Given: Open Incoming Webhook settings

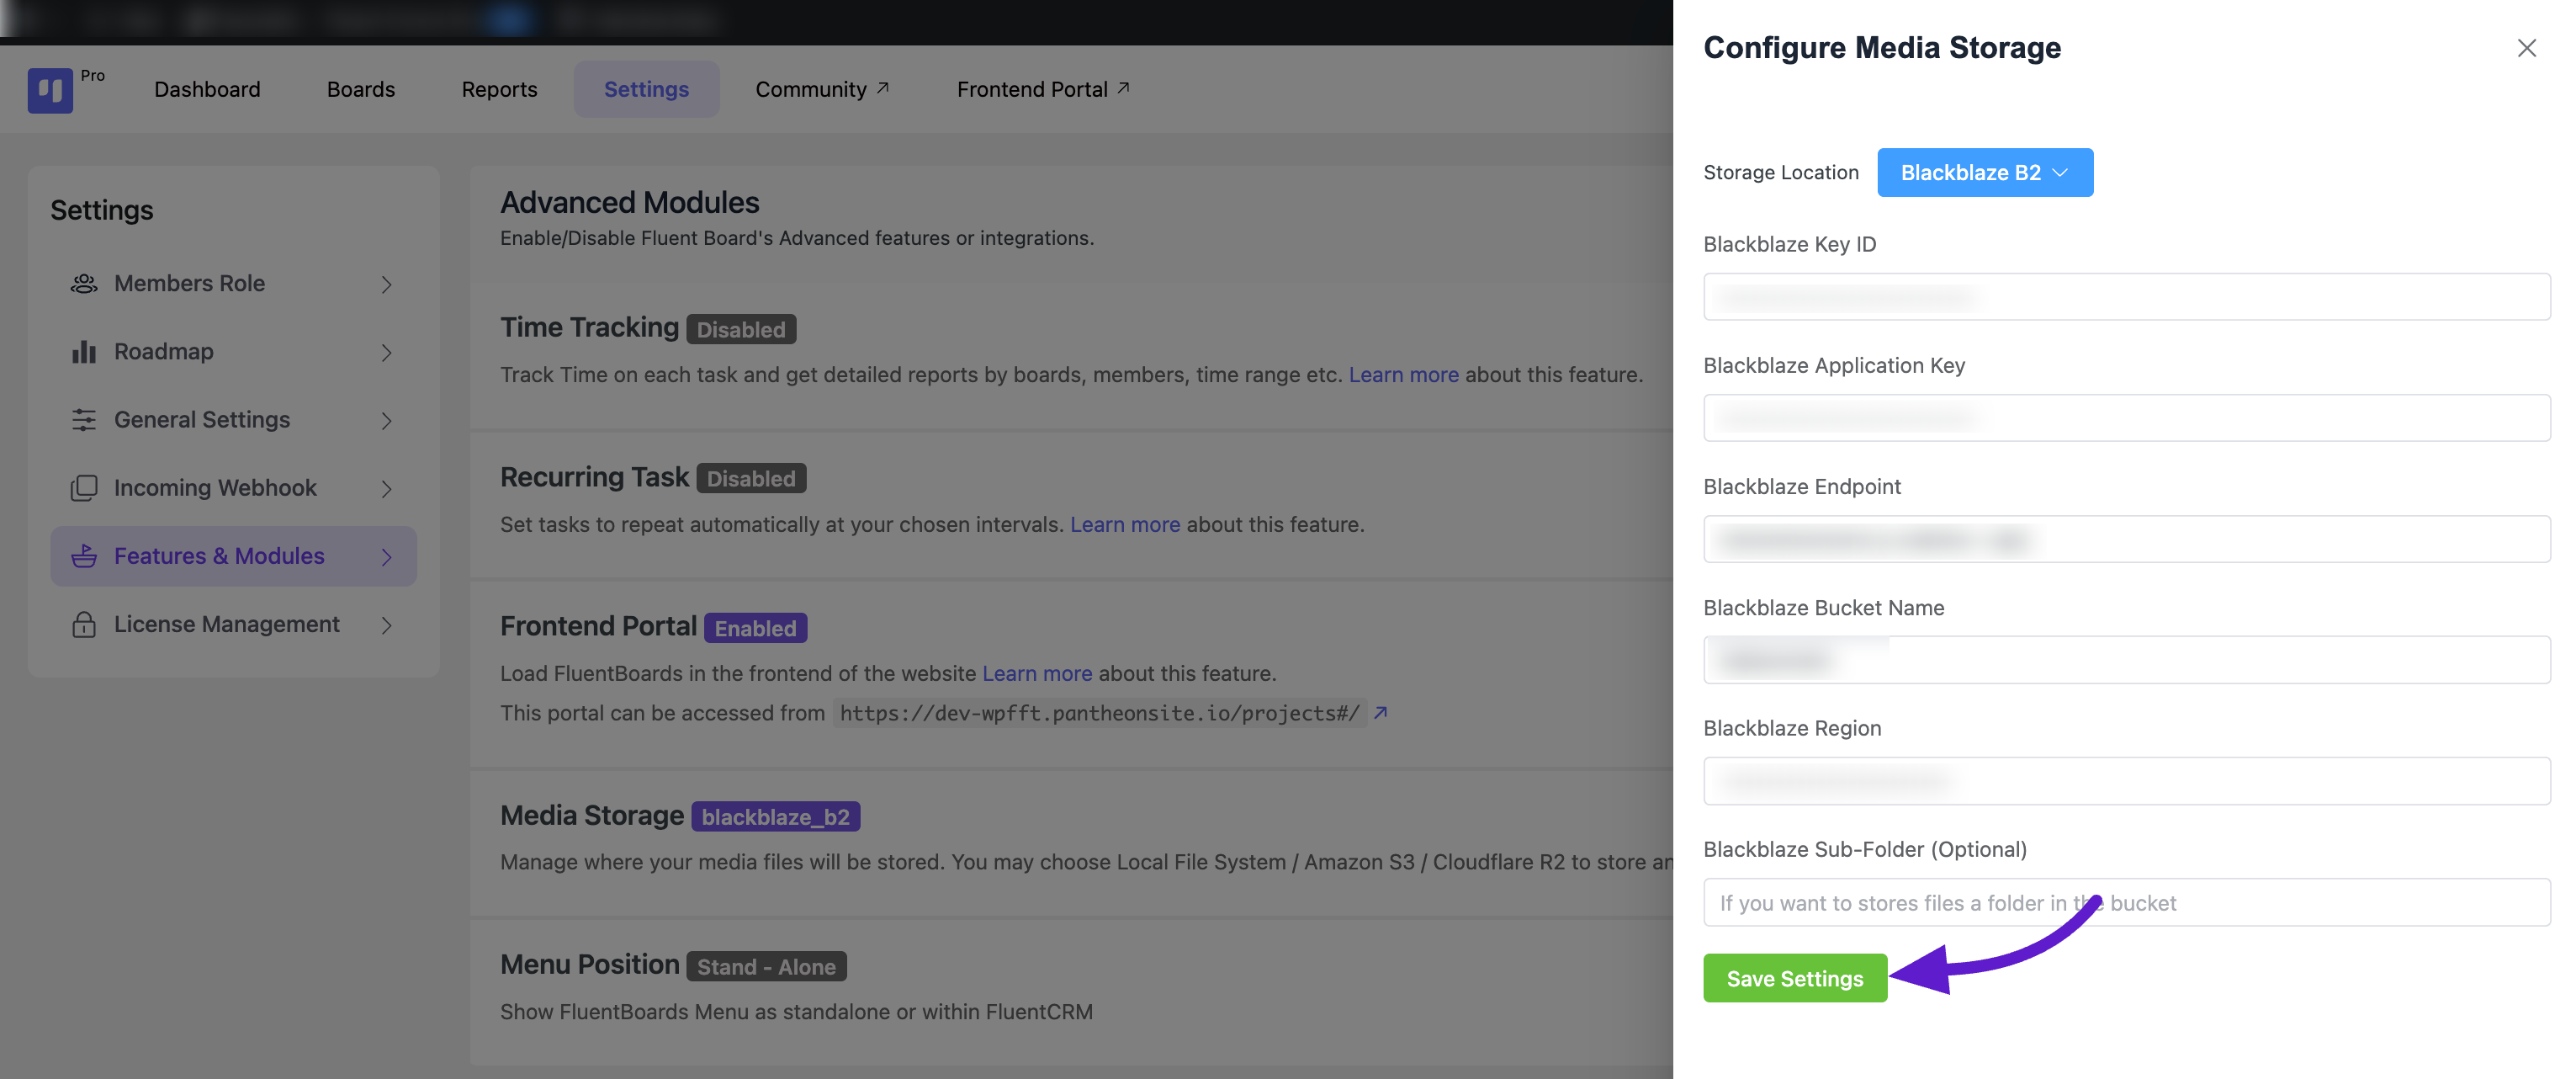Looking at the screenshot, I should (234, 488).
